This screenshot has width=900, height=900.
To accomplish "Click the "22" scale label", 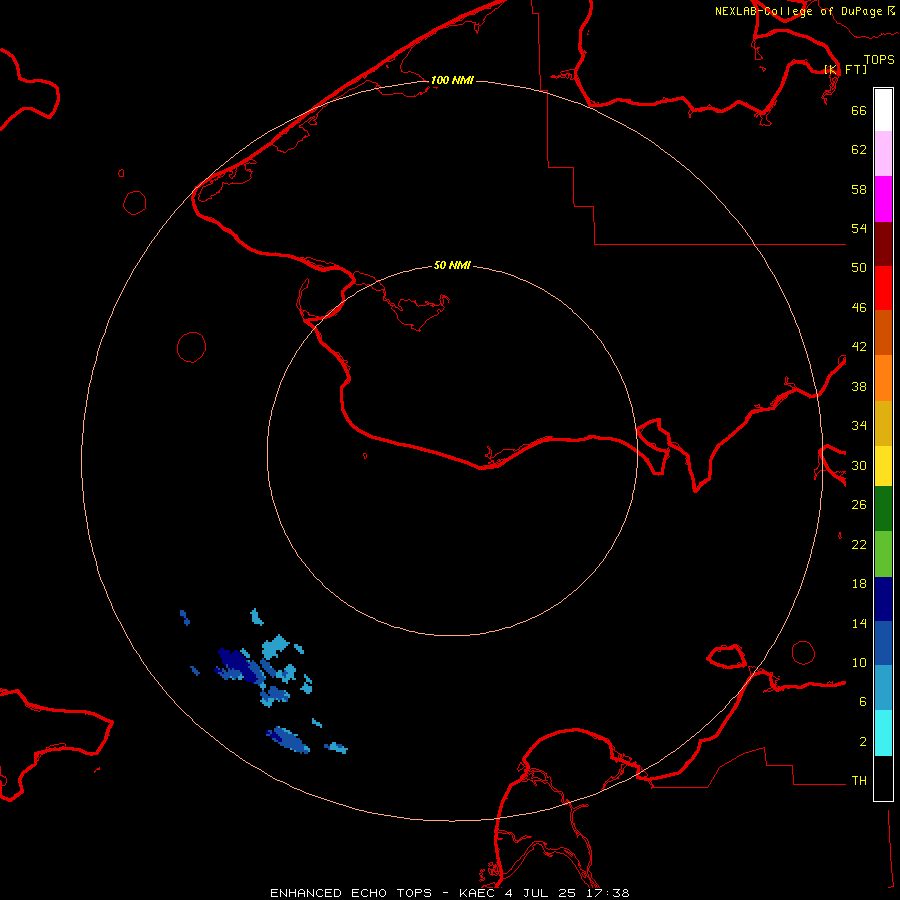I will (859, 545).
